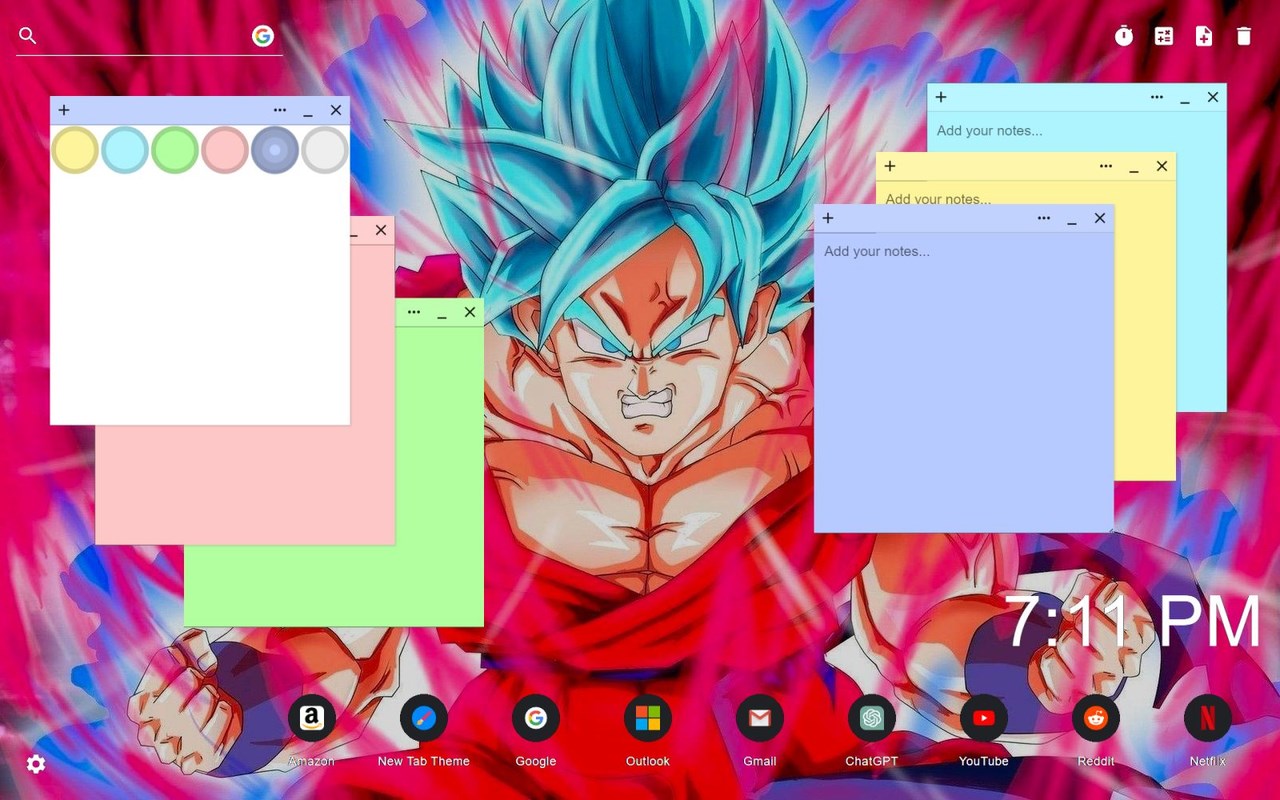Image resolution: width=1280 pixels, height=800 pixels.
Task: Open YouTube shortcut
Action: 984,718
